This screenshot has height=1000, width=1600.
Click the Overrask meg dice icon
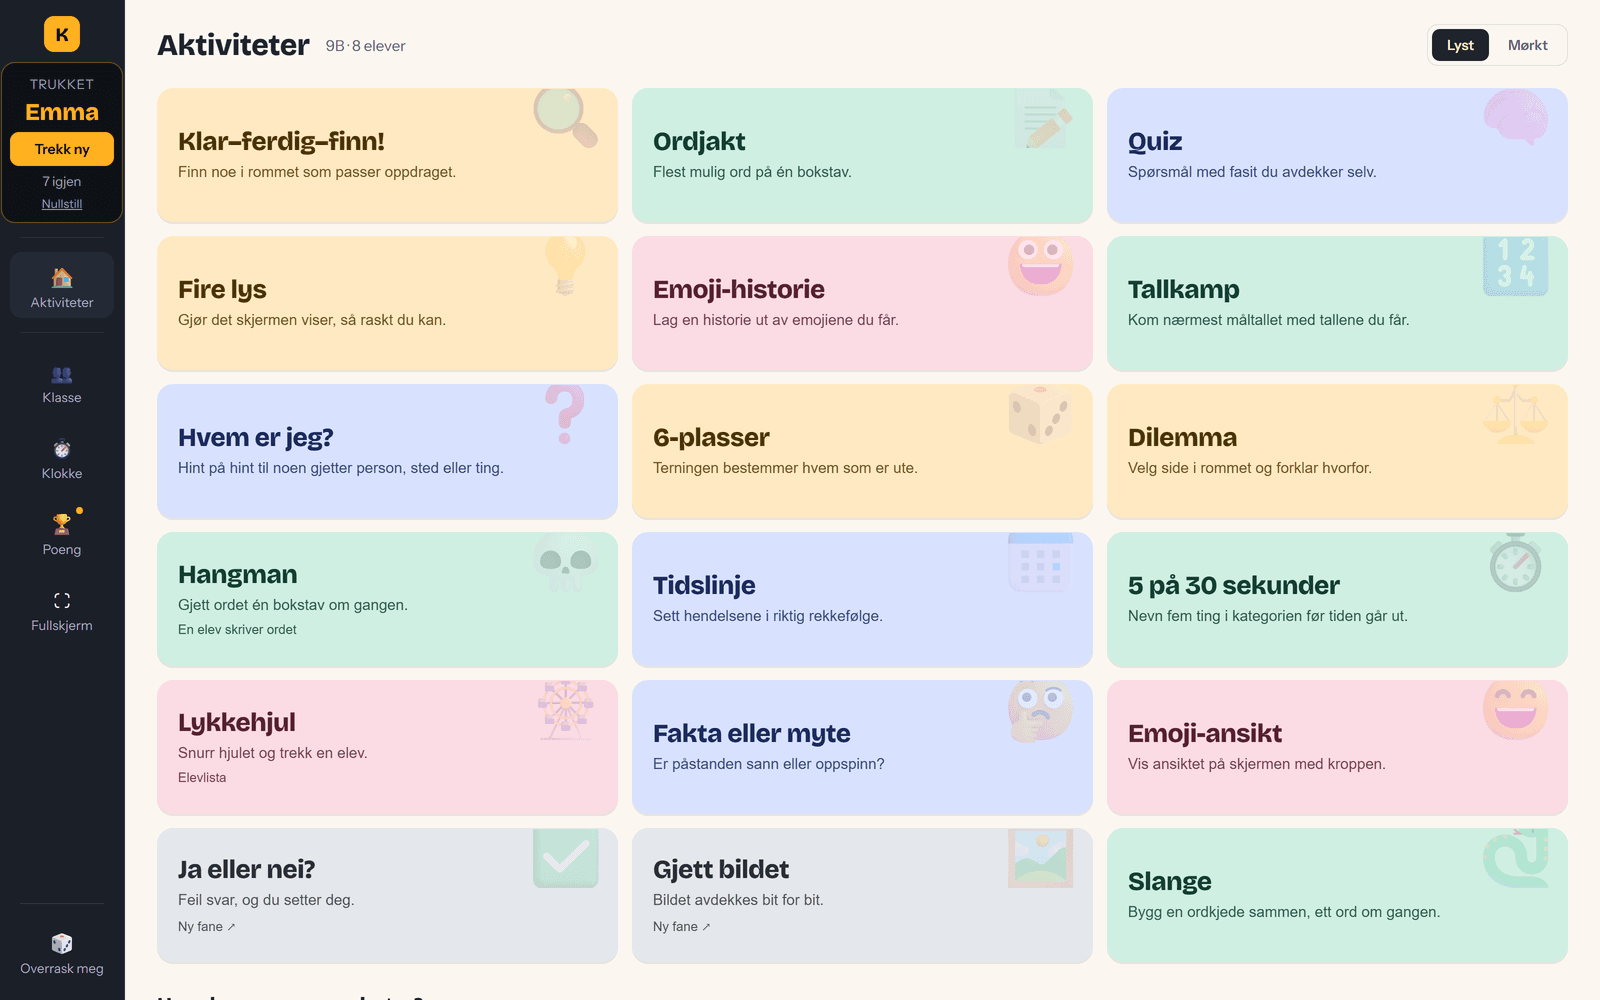tap(62, 943)
